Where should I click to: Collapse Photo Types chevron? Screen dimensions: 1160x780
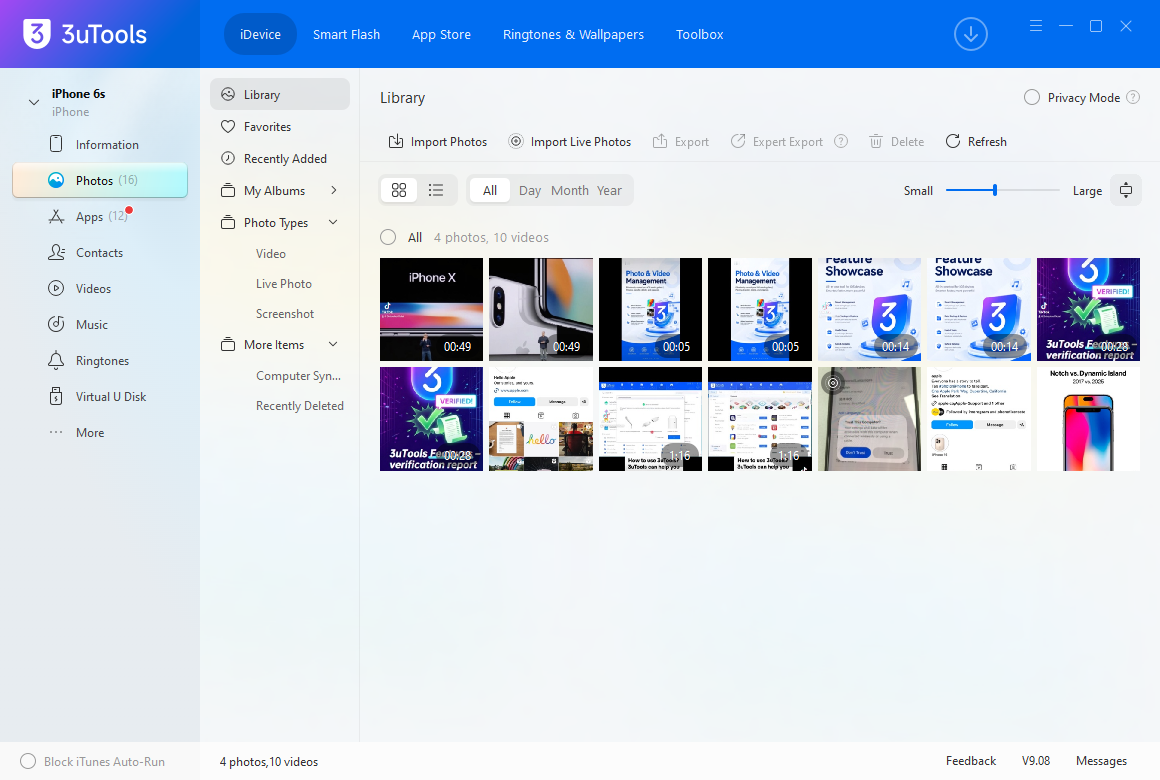pyautogui.click(x=333, y=222)
